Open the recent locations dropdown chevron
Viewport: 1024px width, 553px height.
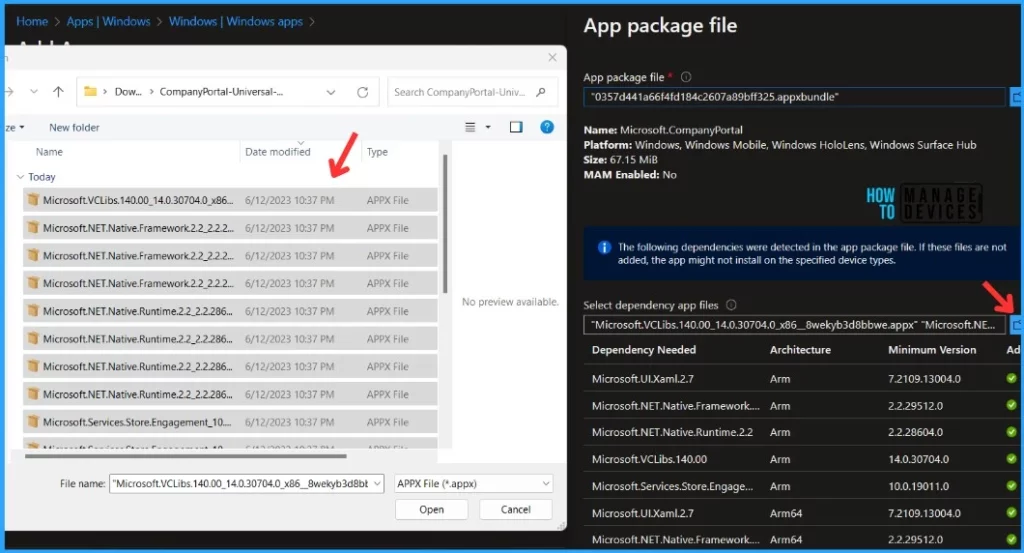(x=34, y=92)
